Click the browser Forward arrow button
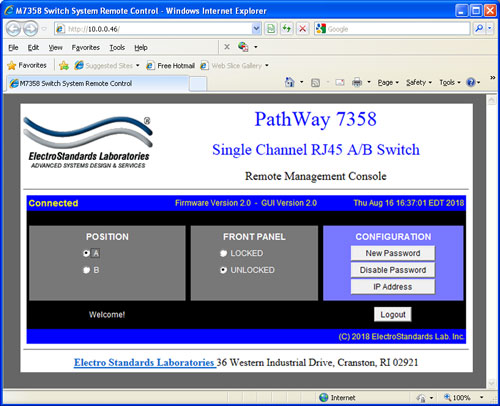This screenshot has width=500, height=406. click(30, 29)
